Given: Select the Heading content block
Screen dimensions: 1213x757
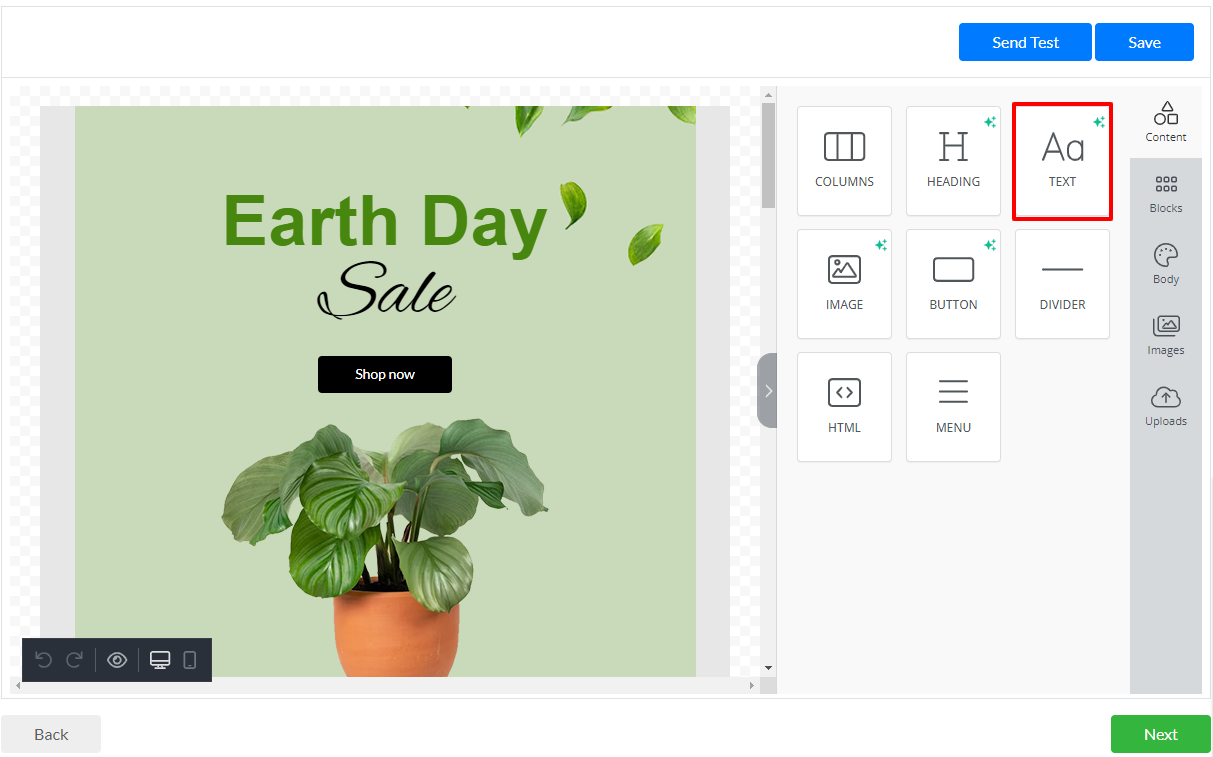Looking at the screenshot, I should coord(953,161).
